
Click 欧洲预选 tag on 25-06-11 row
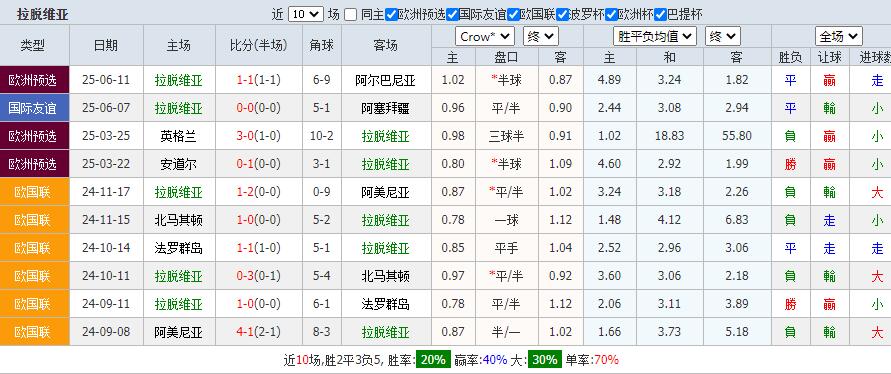tap(34, 80)
